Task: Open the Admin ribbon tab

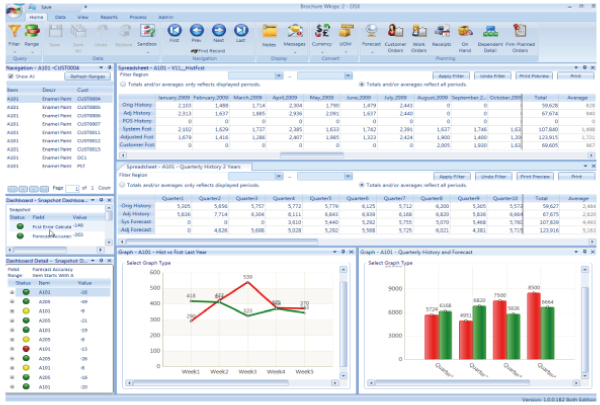Action: coord(166,17)
